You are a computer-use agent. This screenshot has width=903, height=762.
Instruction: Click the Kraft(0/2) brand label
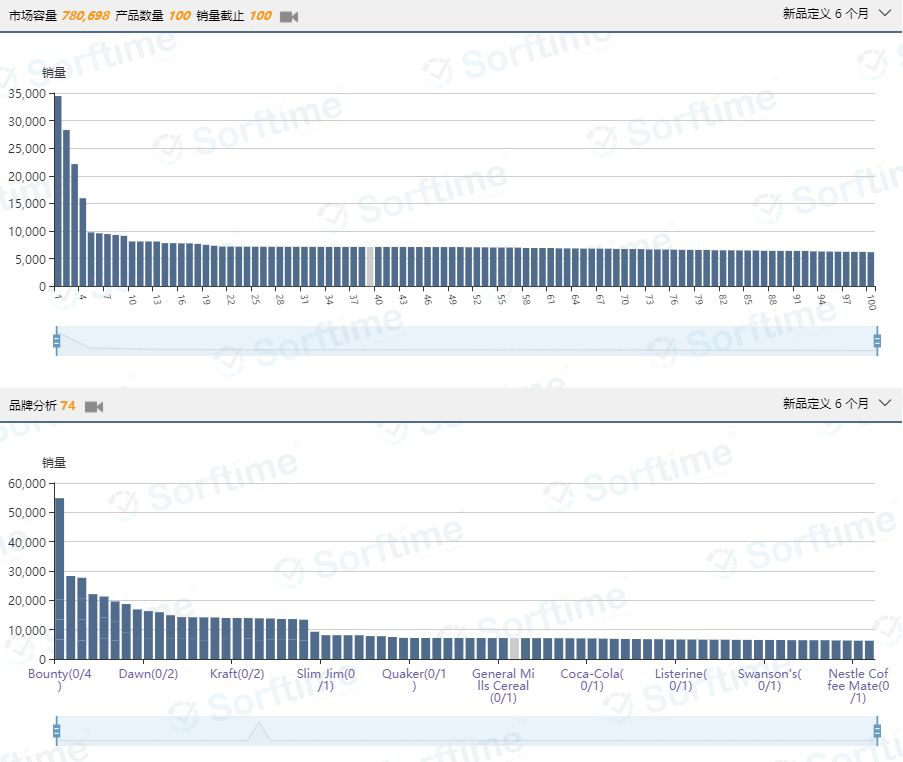237,674
